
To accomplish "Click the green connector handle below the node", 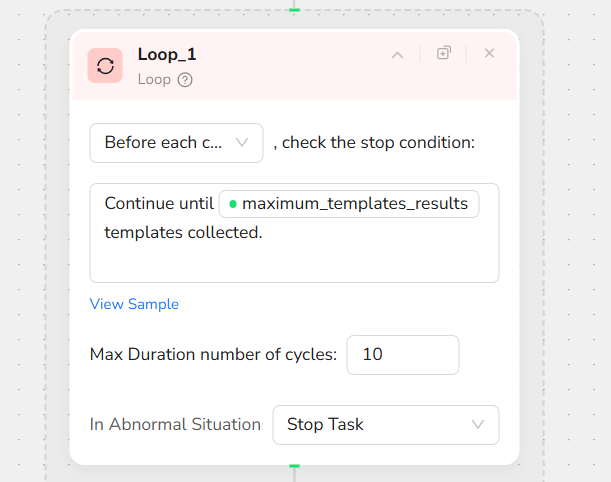I will 294,466.
